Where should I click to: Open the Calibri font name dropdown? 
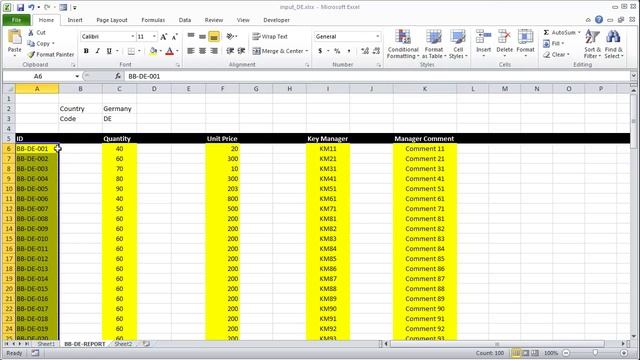[132, 37]
